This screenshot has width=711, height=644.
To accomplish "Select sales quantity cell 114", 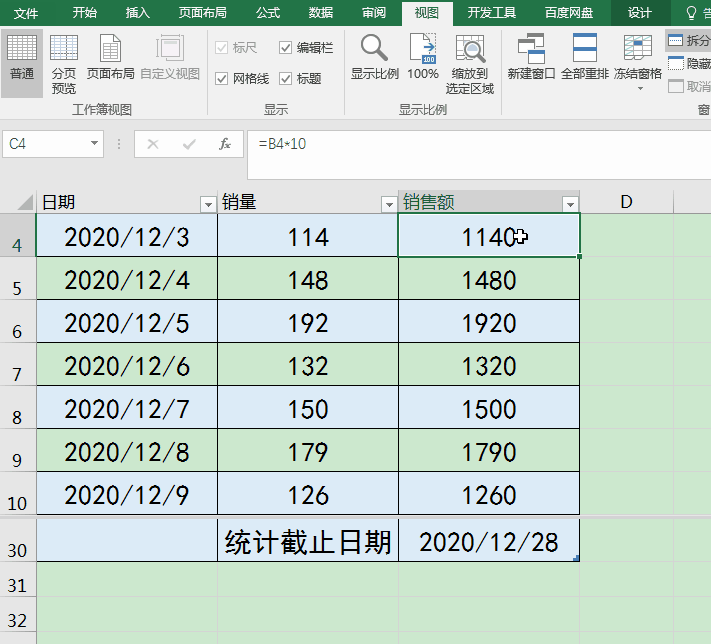I will click(308, 236).
